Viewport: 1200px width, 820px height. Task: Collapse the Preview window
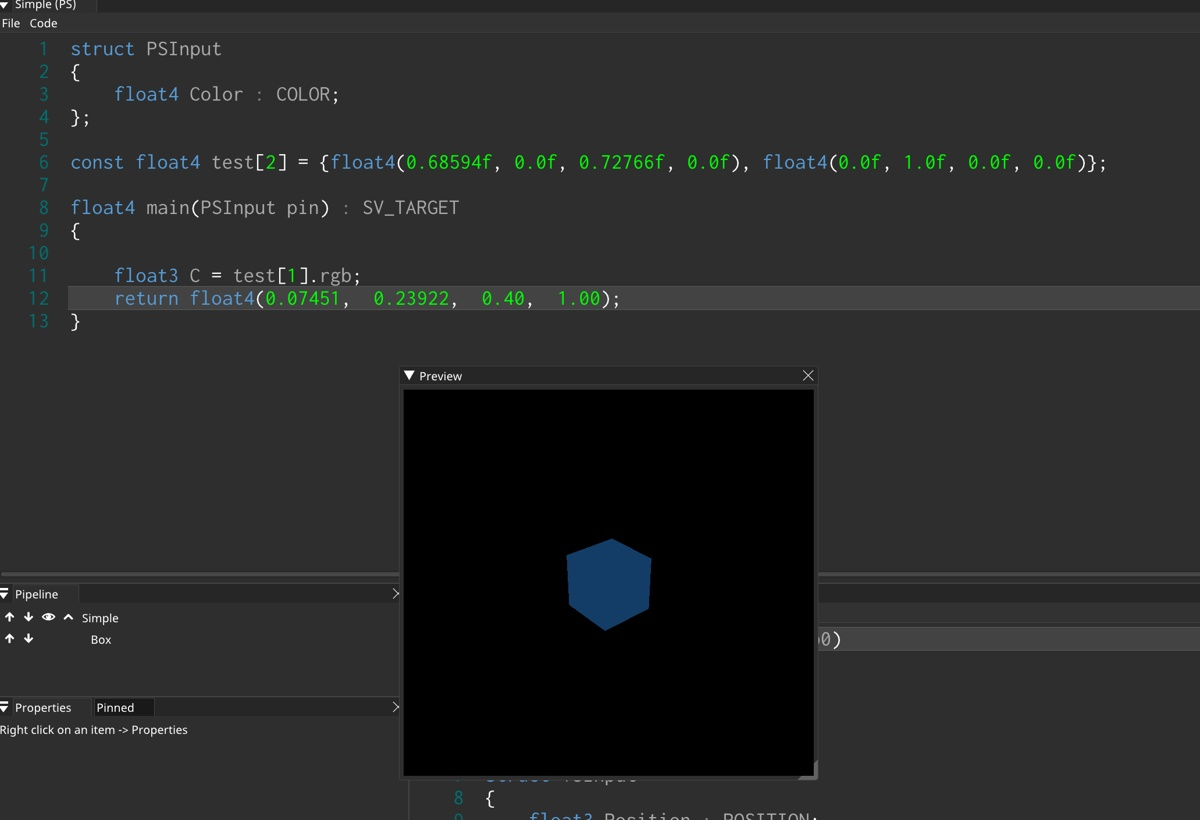tap(409, 376)
